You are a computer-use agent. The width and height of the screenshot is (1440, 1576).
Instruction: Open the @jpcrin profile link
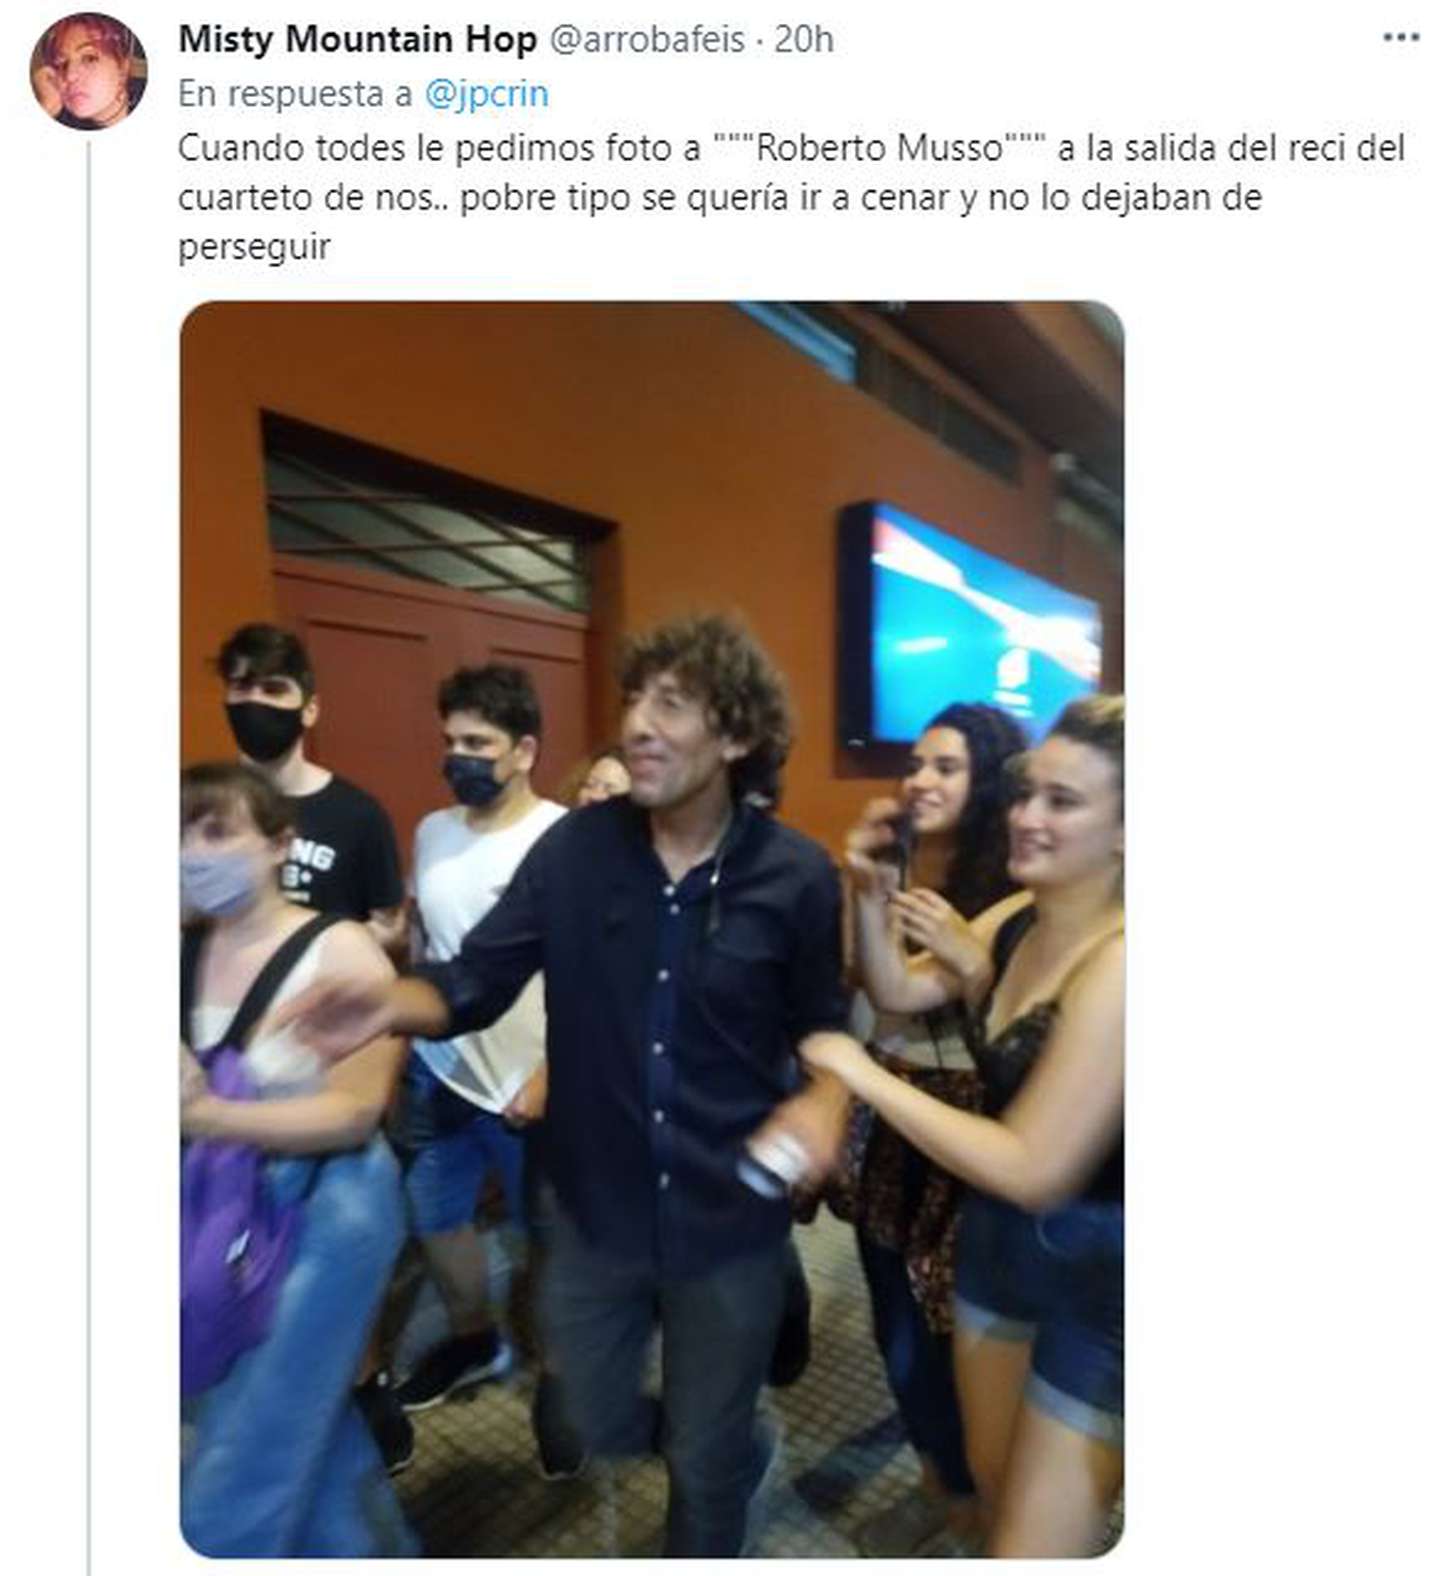[486, 94]
